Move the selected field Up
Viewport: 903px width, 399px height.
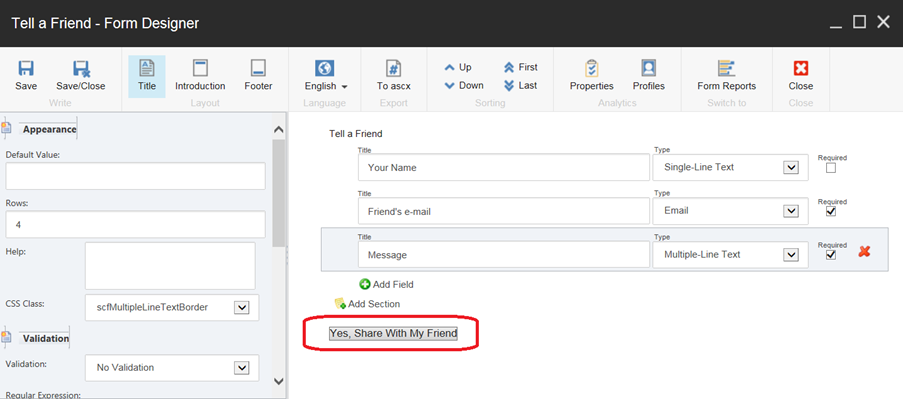coord(458,67)
